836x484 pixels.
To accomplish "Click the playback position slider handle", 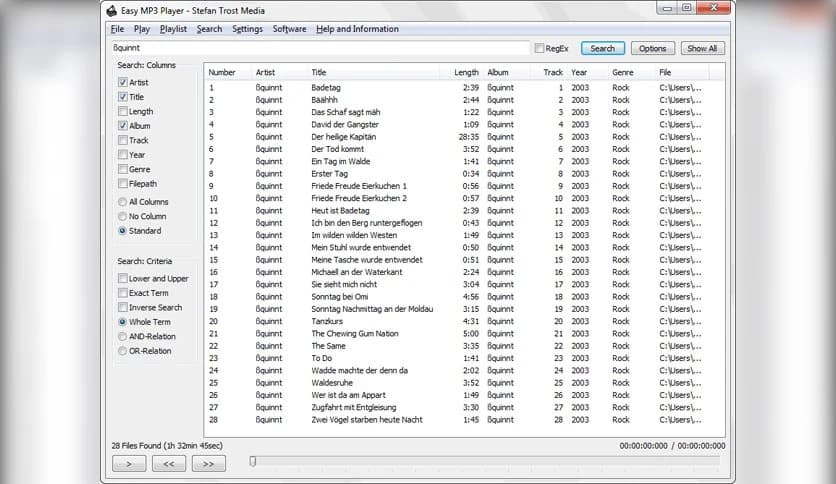I will click(253, 461).
